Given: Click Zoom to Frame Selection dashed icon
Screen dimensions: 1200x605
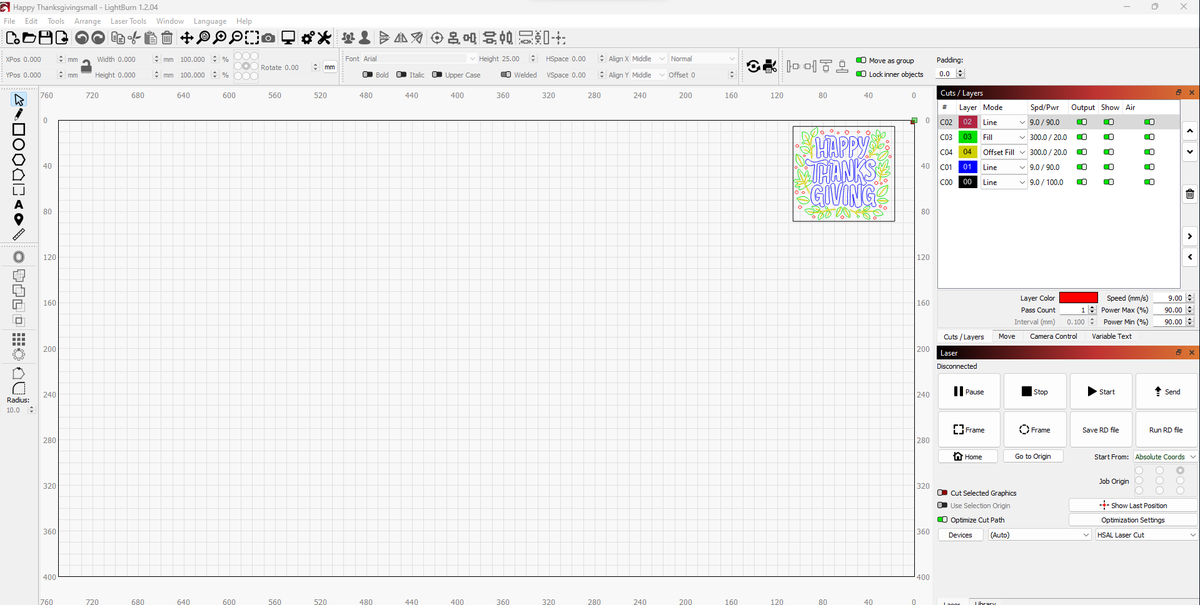Looking at the screenshot, I should tap(253, 38).
